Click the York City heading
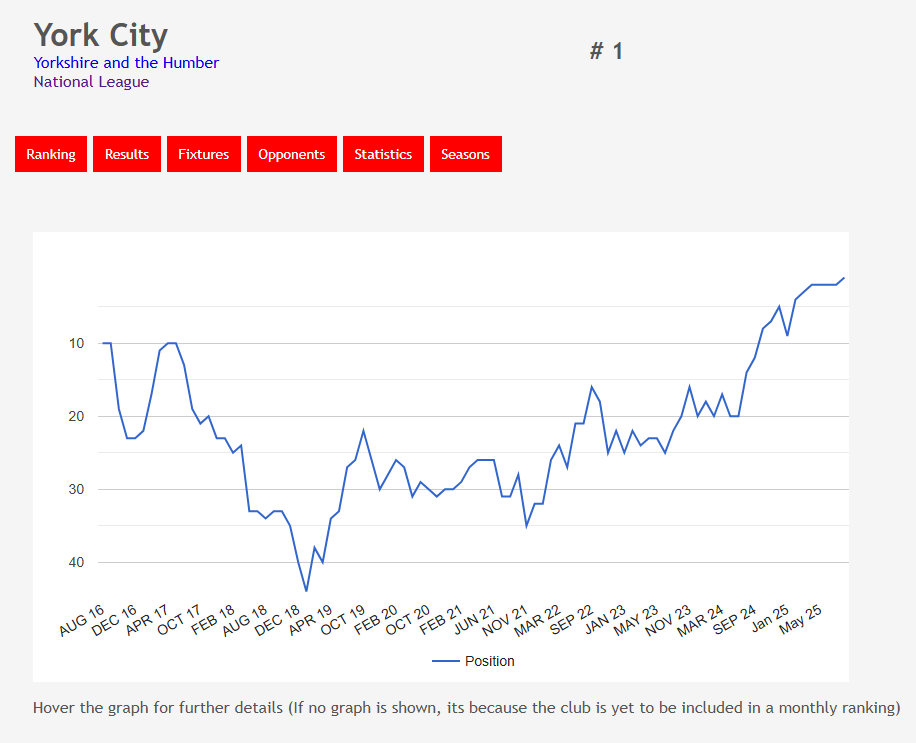 click(x=100, y=35)
